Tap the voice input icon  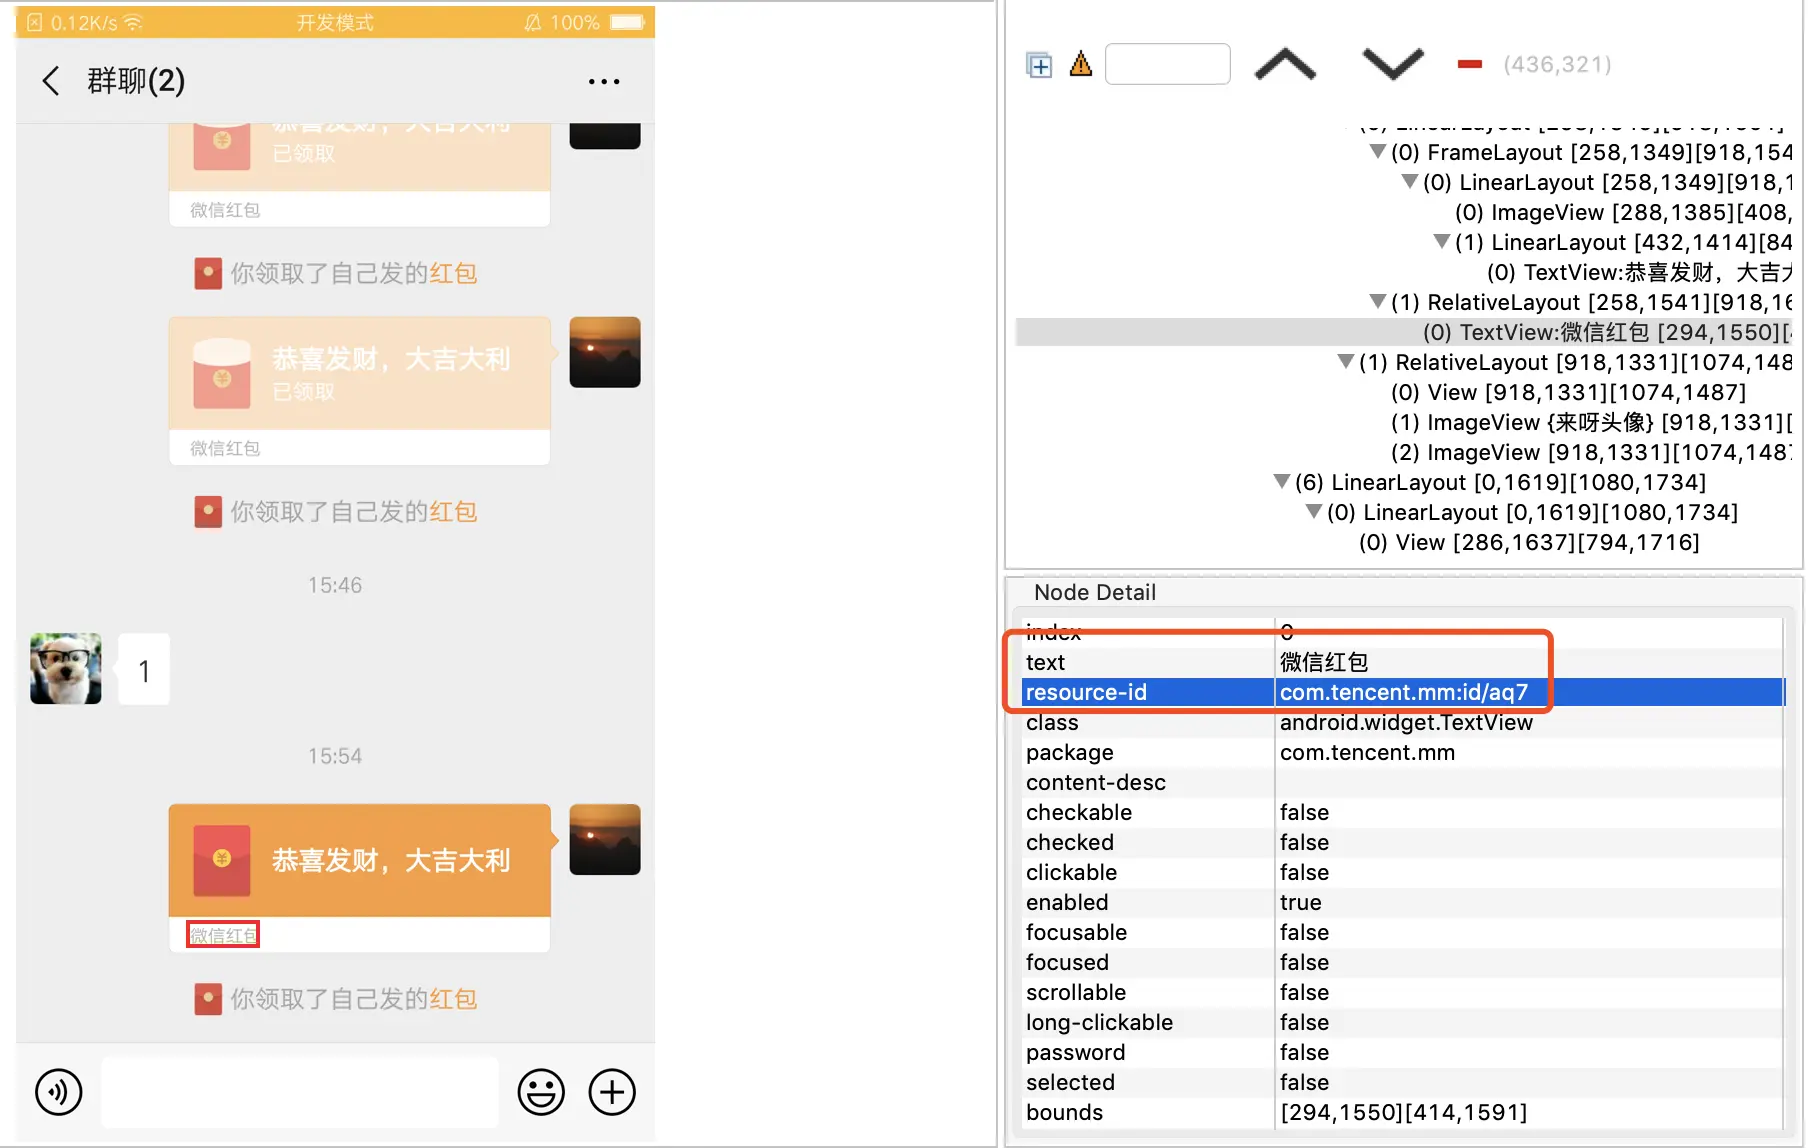[59, 1091]
